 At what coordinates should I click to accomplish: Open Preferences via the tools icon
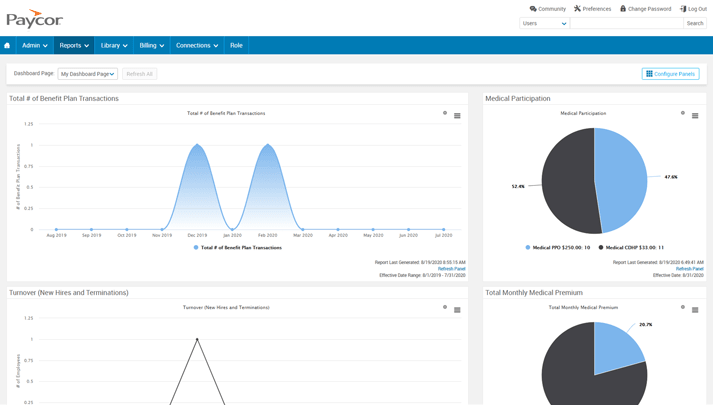click(577, 9)
